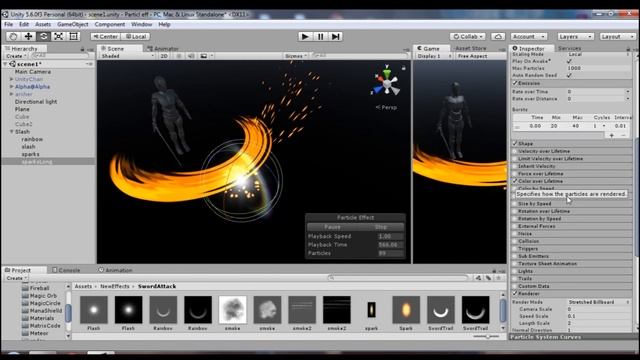Click the Step frame button
Screen dimensions: 640x360
336,36
